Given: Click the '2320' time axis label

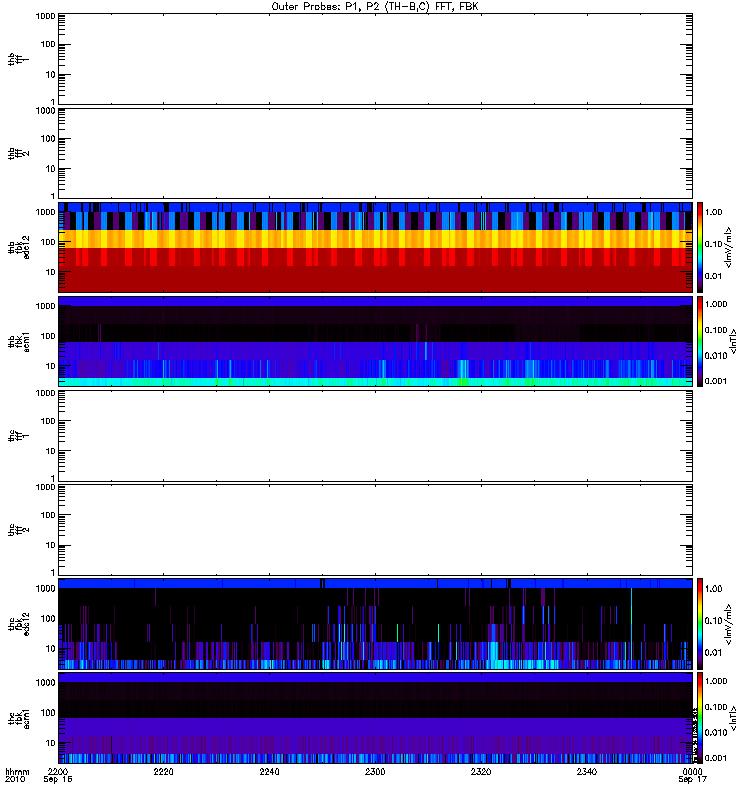Looking at the screenshot, I should (481, 771).
